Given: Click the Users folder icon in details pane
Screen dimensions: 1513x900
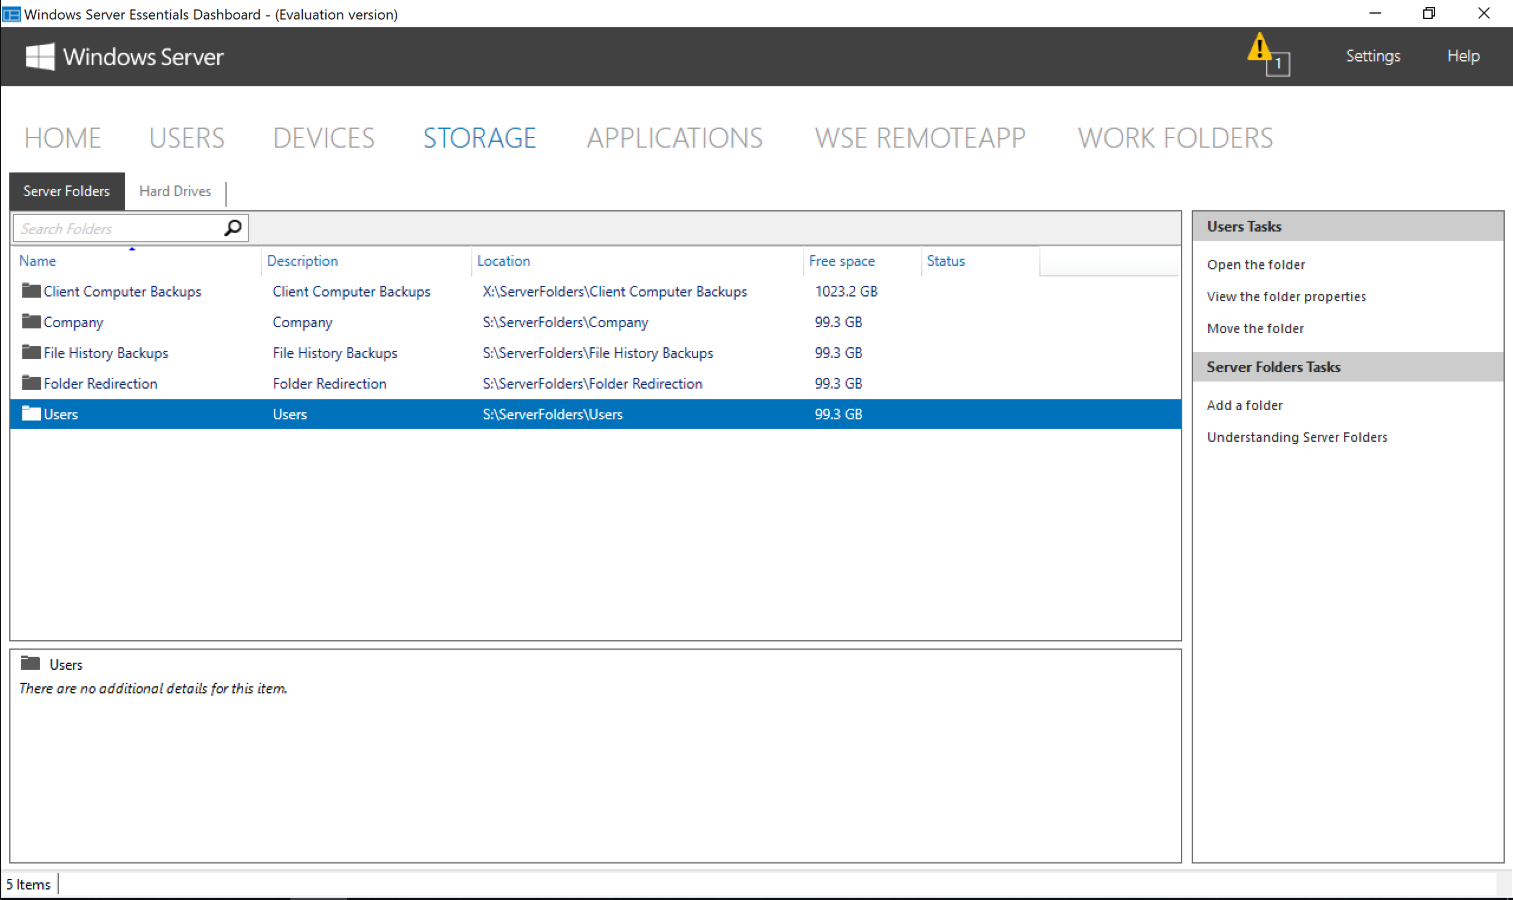Looking at the screenshot, I should click(31, 664).
